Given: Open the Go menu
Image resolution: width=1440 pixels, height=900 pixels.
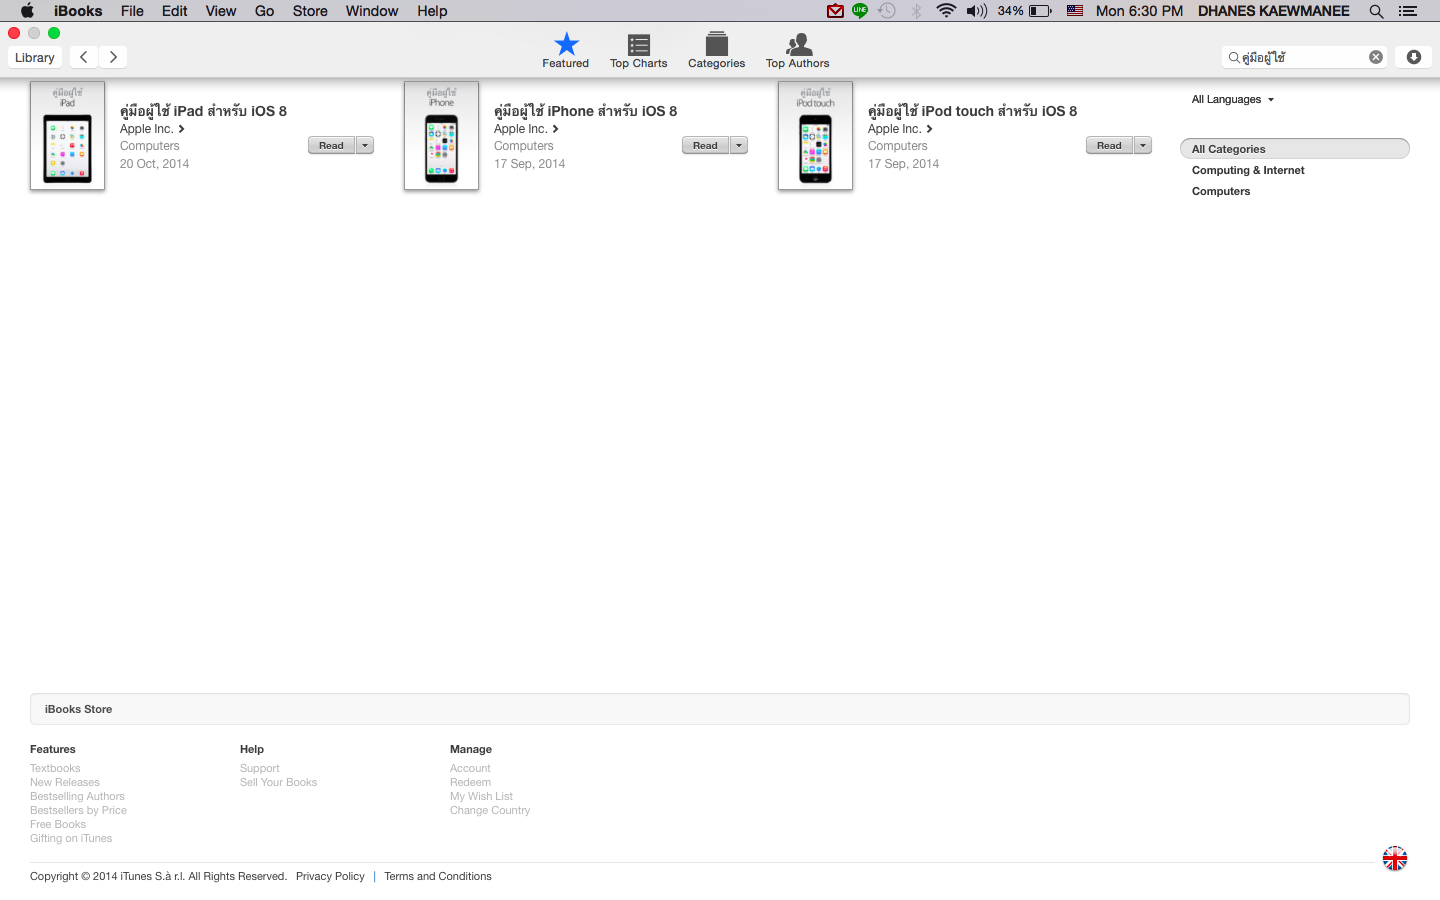Looking at the screenshot, I should 265,11.
